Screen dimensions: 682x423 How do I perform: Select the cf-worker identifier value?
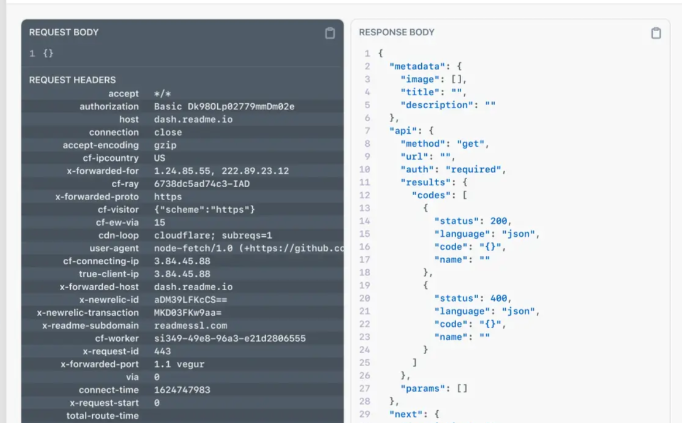(230, 339)
